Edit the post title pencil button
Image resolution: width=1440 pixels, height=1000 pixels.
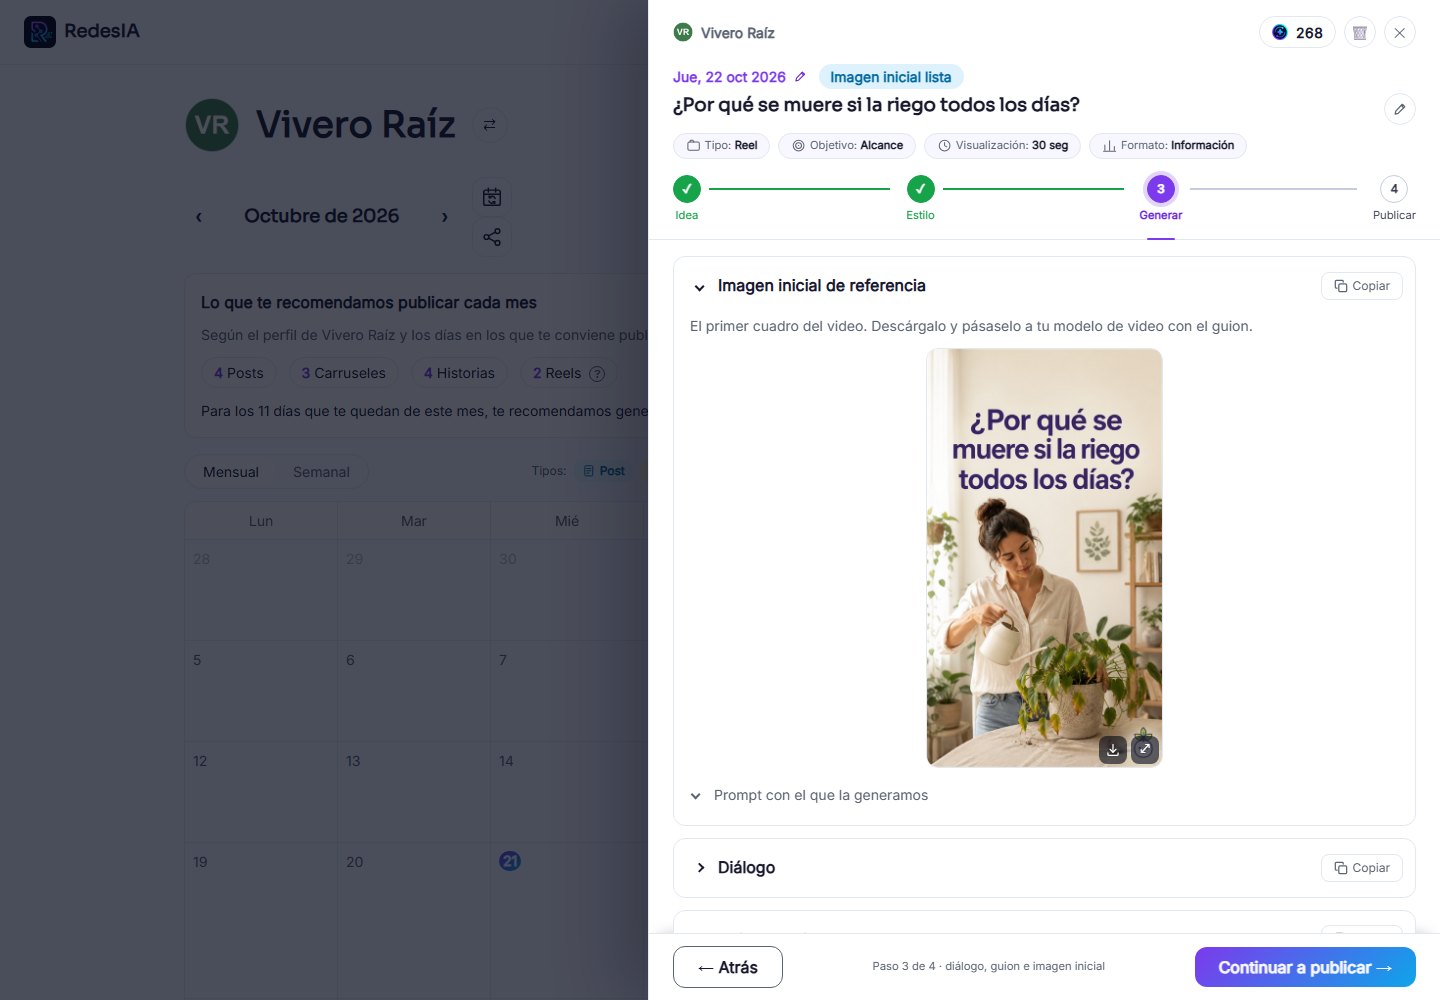point(1400,109)
